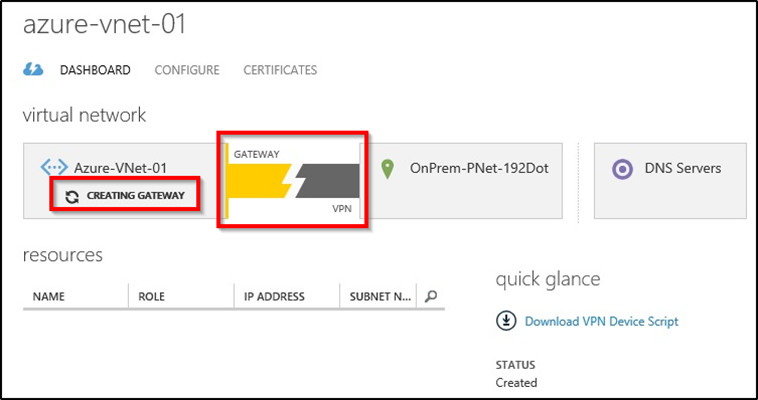Click the green OnPrem location pin icon
758x400 pixels.
pos(387,169)
